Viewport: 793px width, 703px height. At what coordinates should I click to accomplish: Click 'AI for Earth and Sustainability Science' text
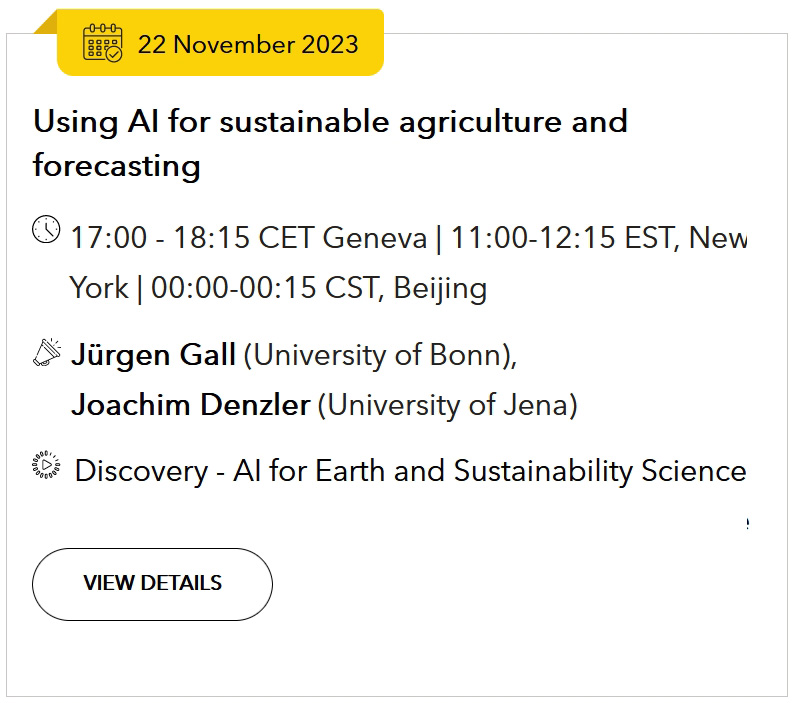click(490, 471)
